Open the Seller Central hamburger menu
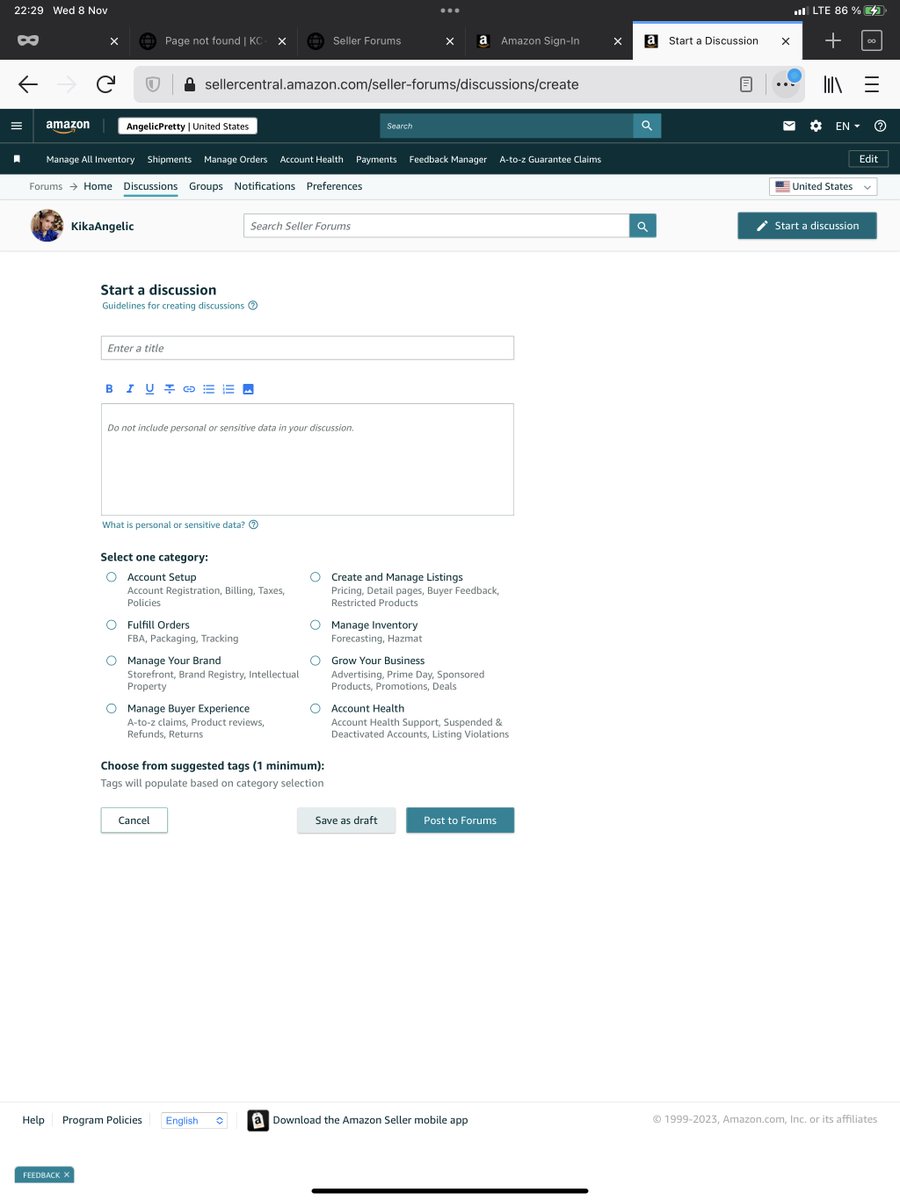The image size is (900, 1200). [16, 126]
